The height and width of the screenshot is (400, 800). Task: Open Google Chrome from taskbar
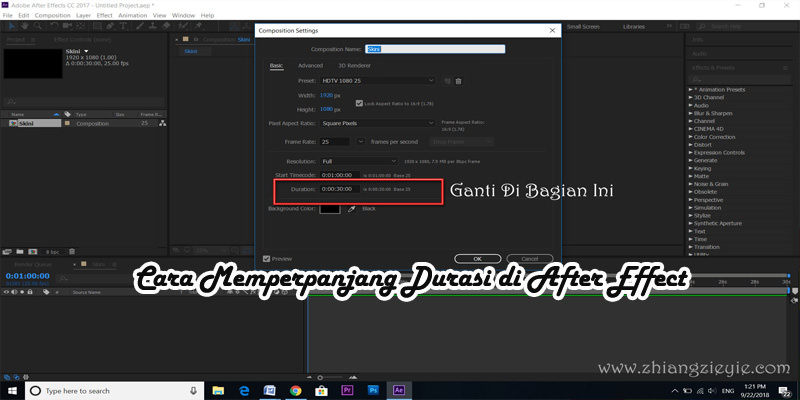[x=295, y=391]
